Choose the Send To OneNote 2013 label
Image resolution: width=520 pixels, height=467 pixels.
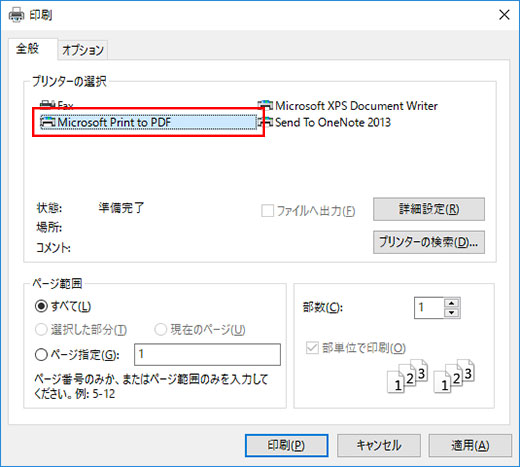(333, 122)
